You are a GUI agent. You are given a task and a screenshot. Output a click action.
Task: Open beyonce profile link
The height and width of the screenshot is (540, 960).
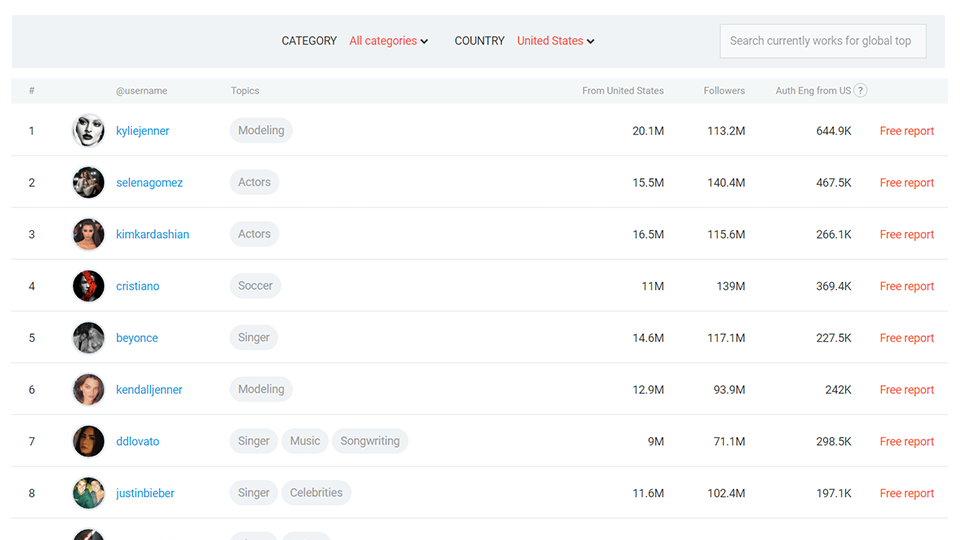pos(137,337)
